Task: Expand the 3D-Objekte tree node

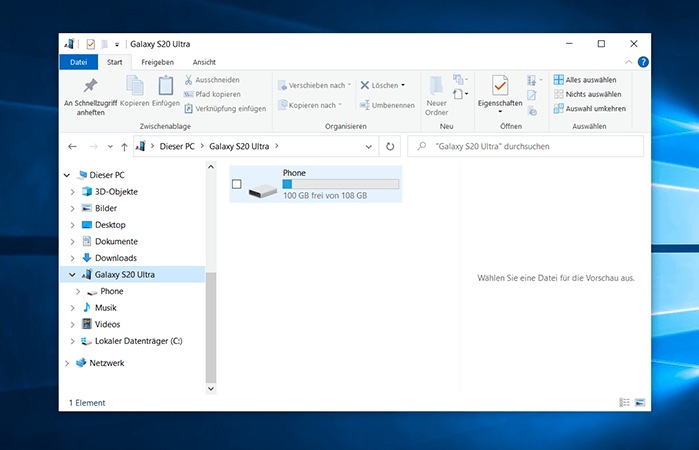Action: (72, 192)
